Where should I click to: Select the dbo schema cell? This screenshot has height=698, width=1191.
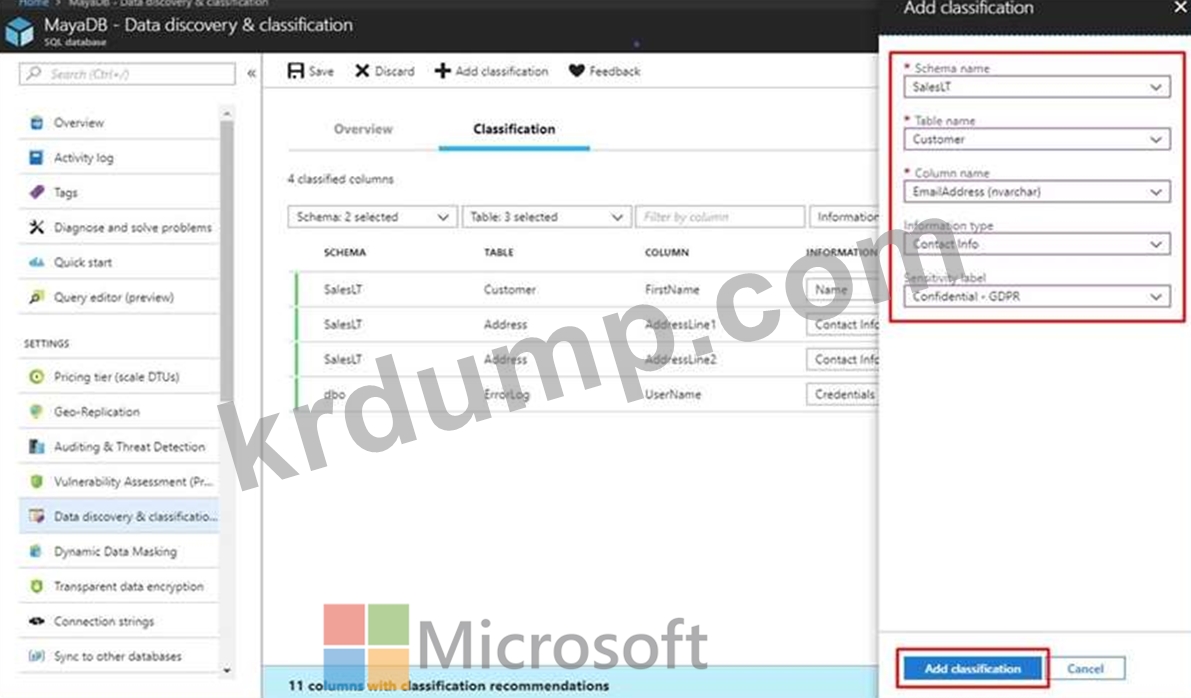tap(334, 394)
